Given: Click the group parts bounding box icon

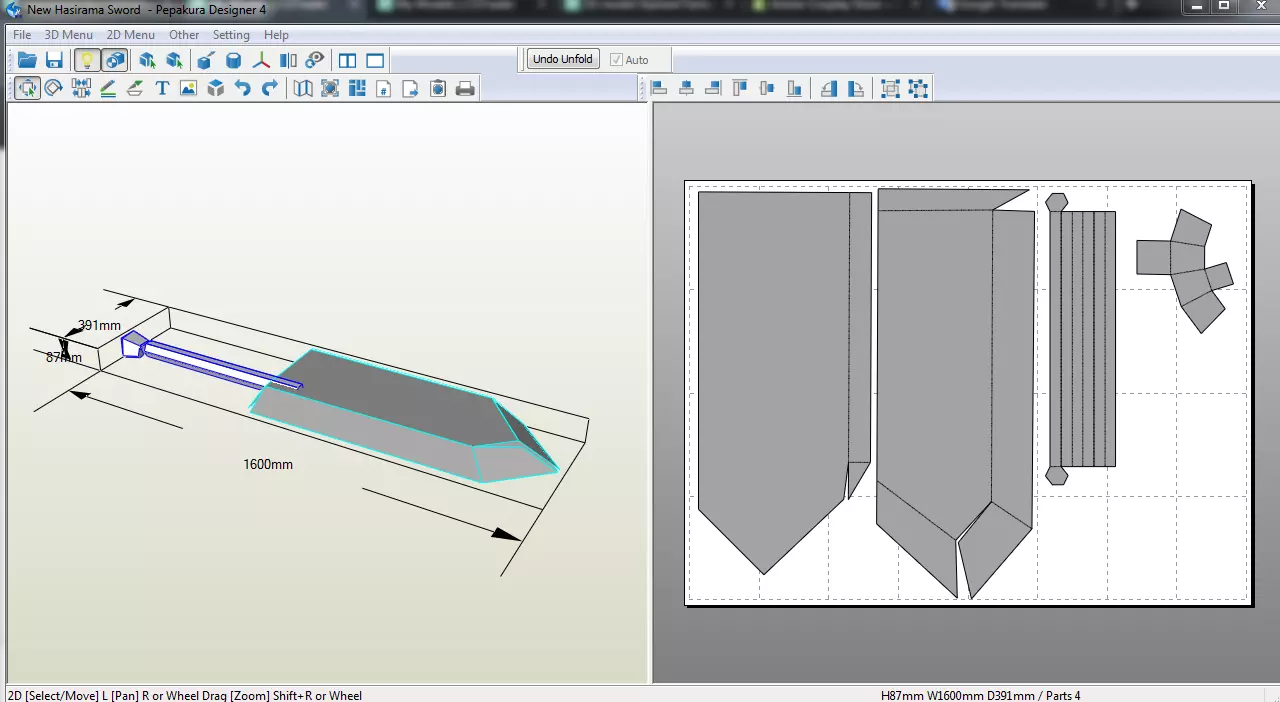Looking at the screenshot, I should click(x=890, y=88).
